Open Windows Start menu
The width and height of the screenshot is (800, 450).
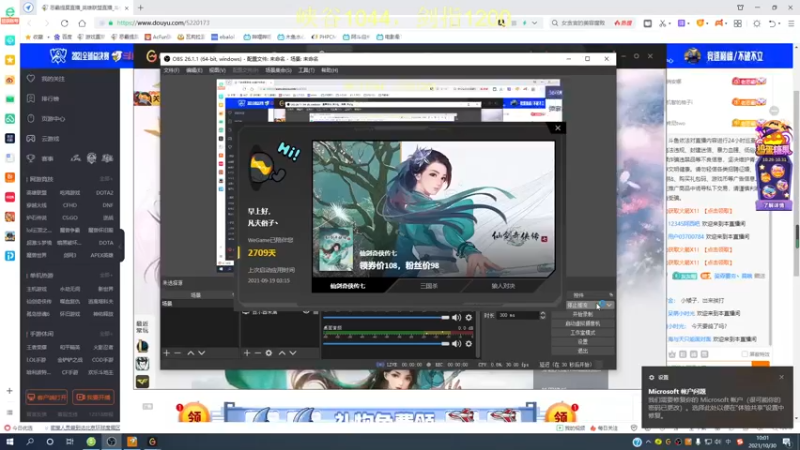click(10, 442)
